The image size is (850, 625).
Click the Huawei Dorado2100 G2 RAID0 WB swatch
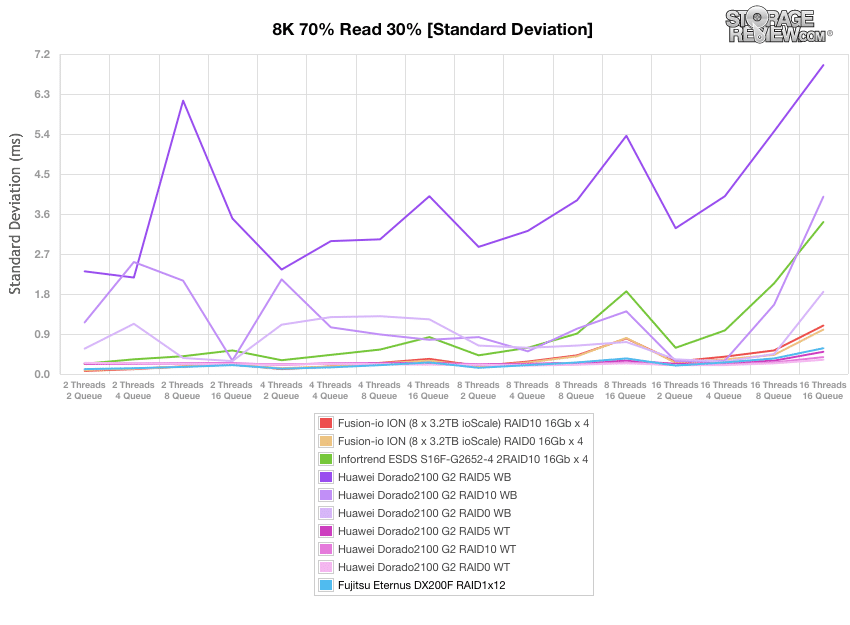[326, 513]
